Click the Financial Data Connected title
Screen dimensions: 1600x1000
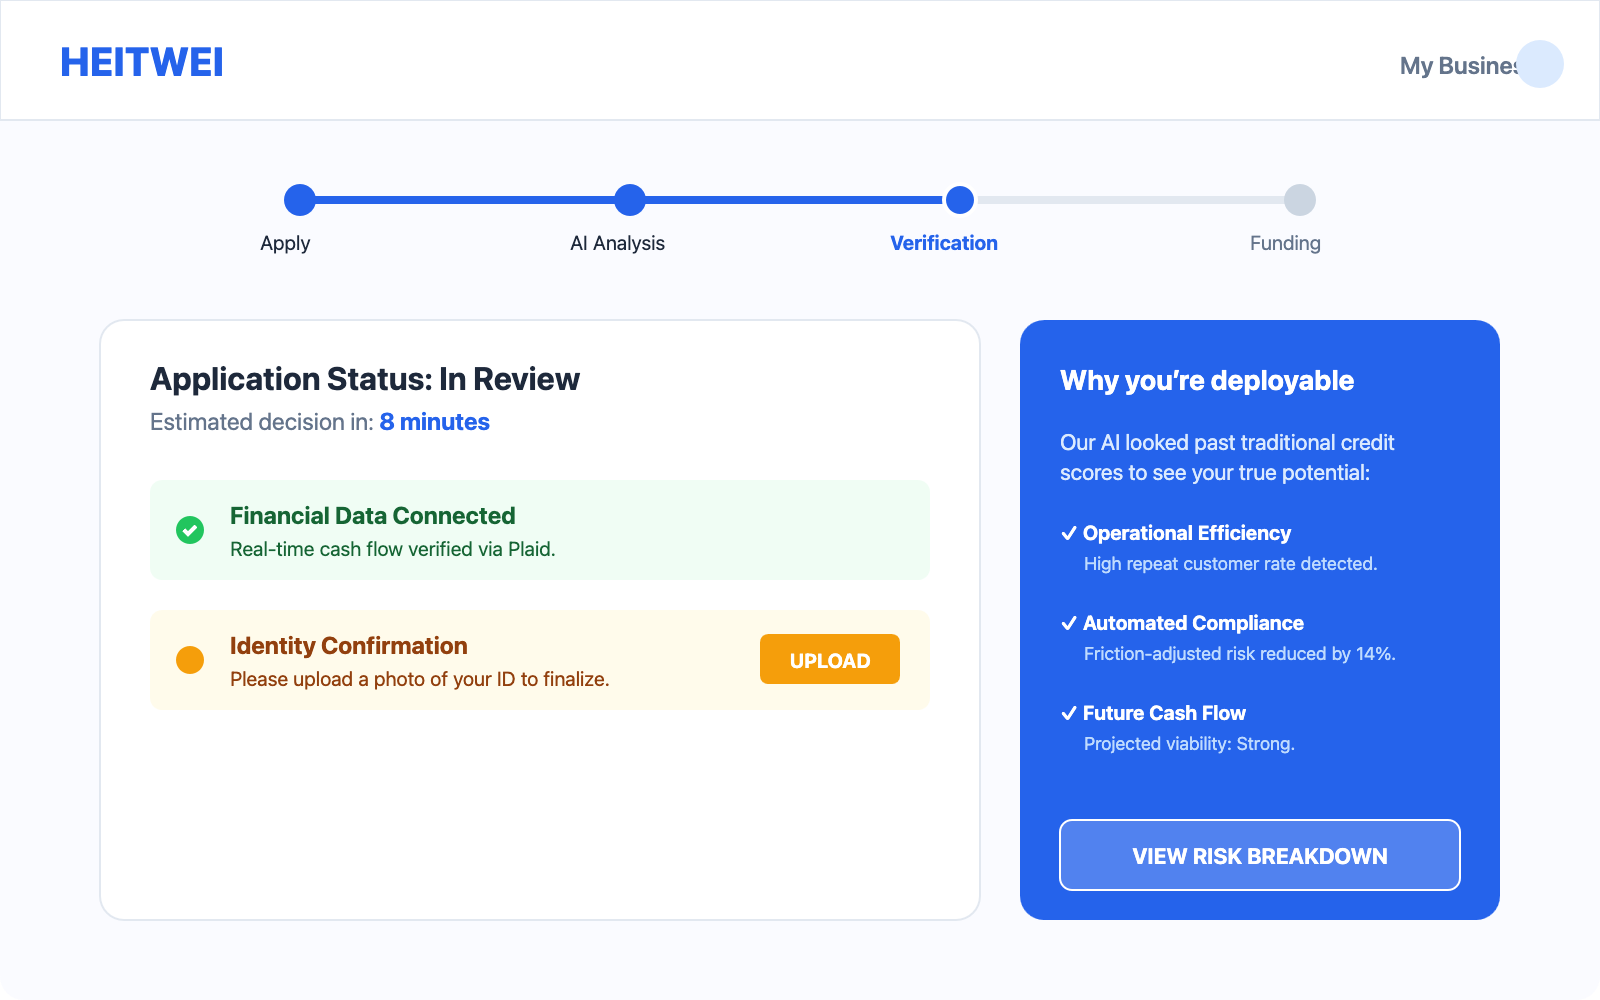(373, 516)
